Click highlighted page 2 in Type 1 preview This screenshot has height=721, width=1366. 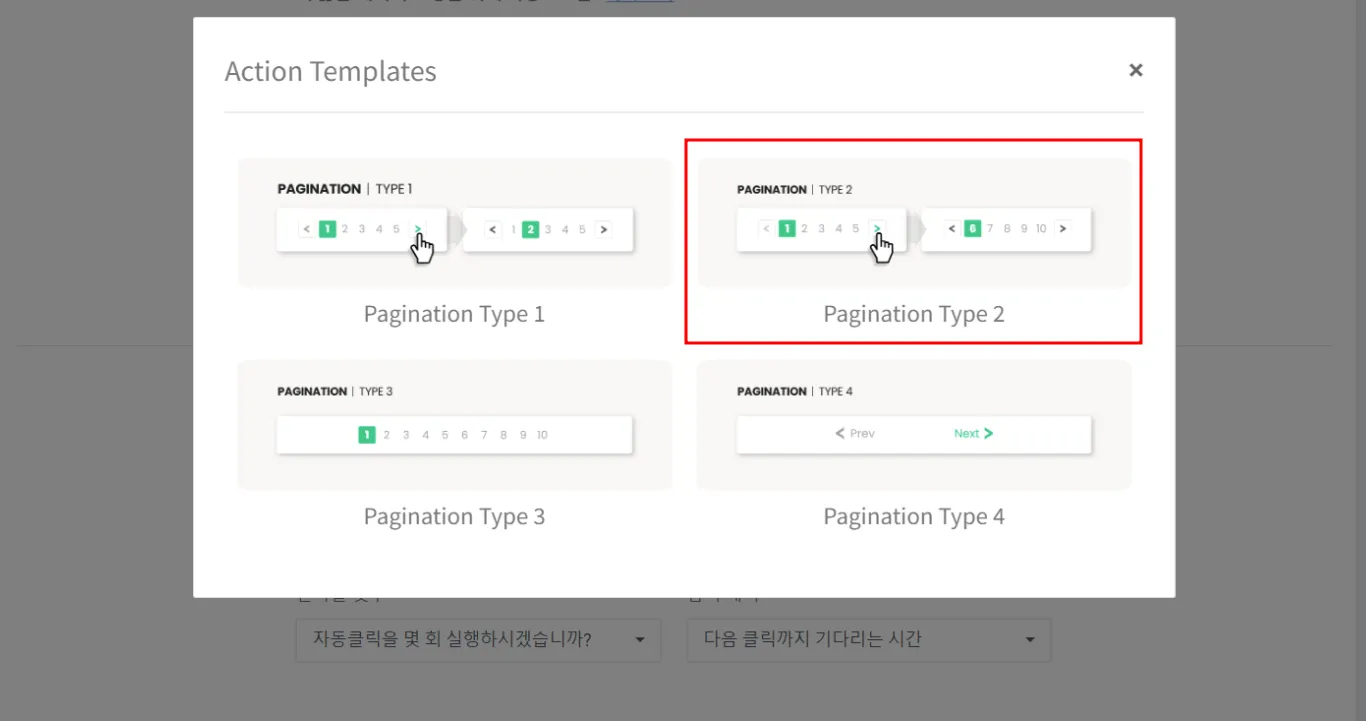tap(531, 229)
